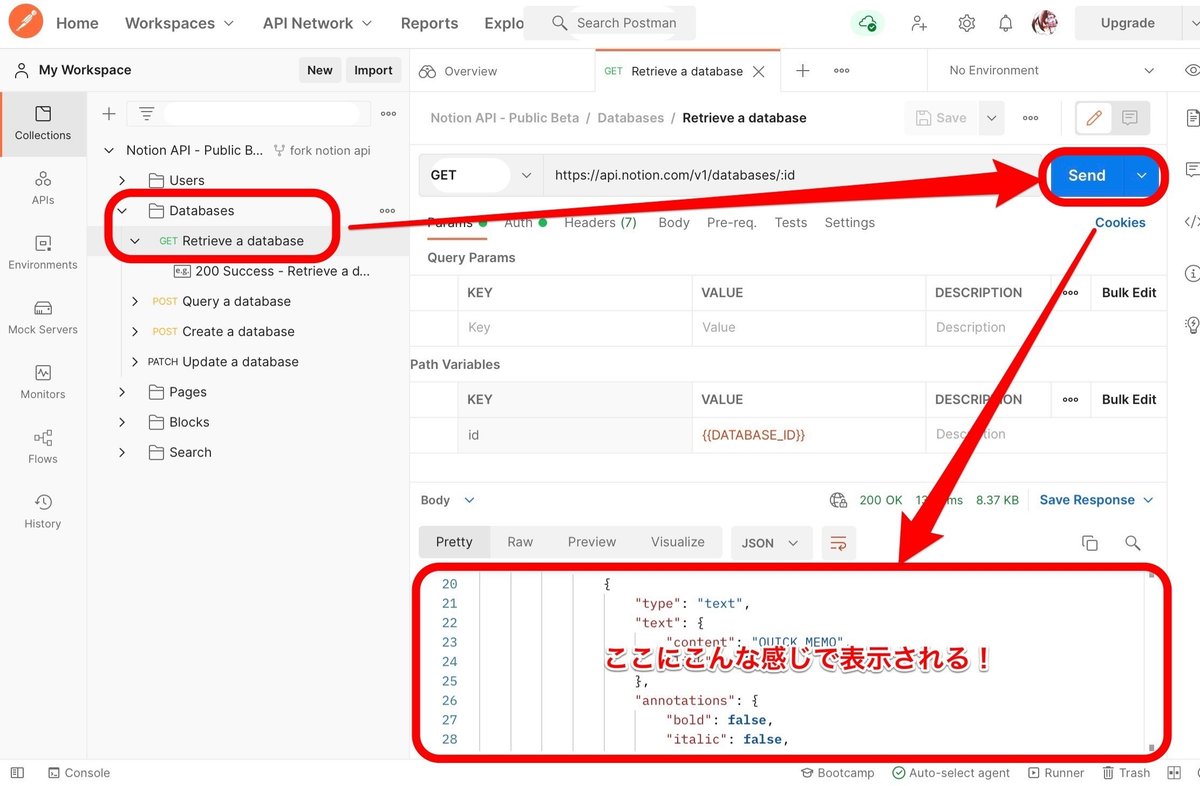The image size is (1200, 786).
Task: Open the Overview tab
Action: coord(458,71)
